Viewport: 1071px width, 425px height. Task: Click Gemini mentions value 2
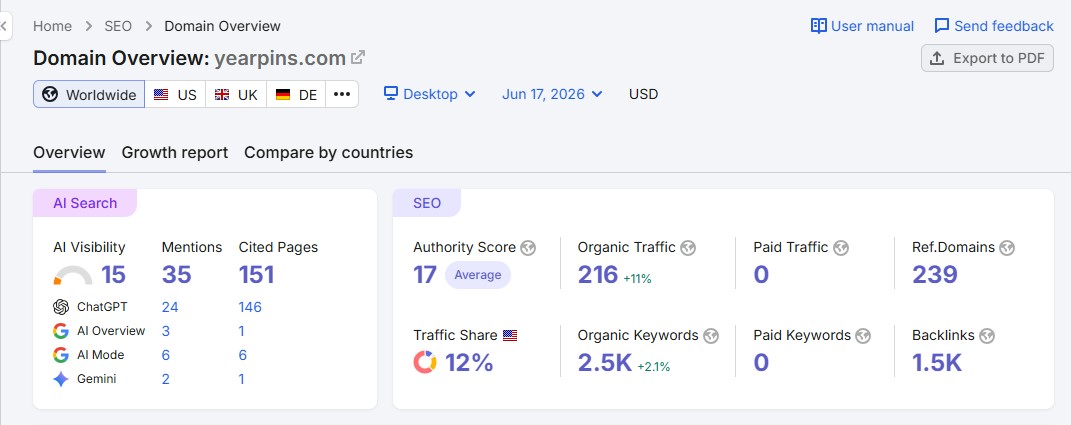pyautogui.click(x=166, y=379)
